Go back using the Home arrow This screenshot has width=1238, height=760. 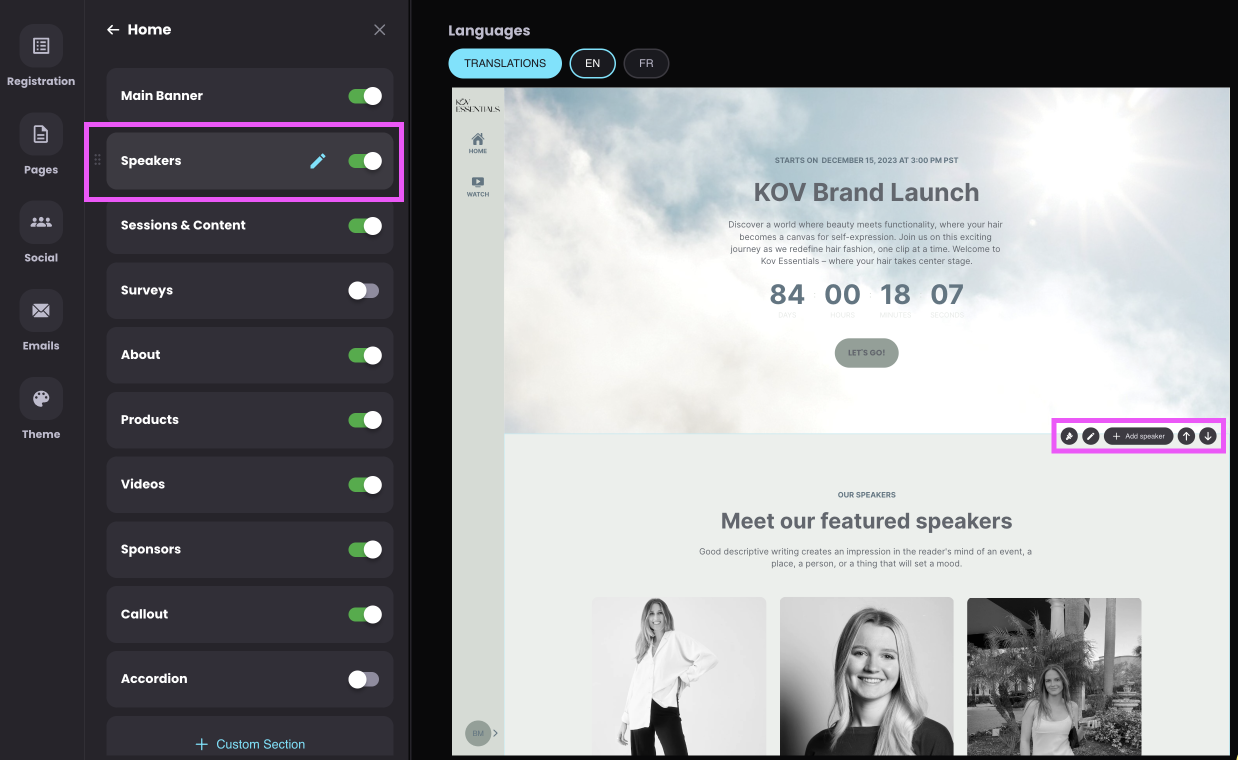click(113, 30)
